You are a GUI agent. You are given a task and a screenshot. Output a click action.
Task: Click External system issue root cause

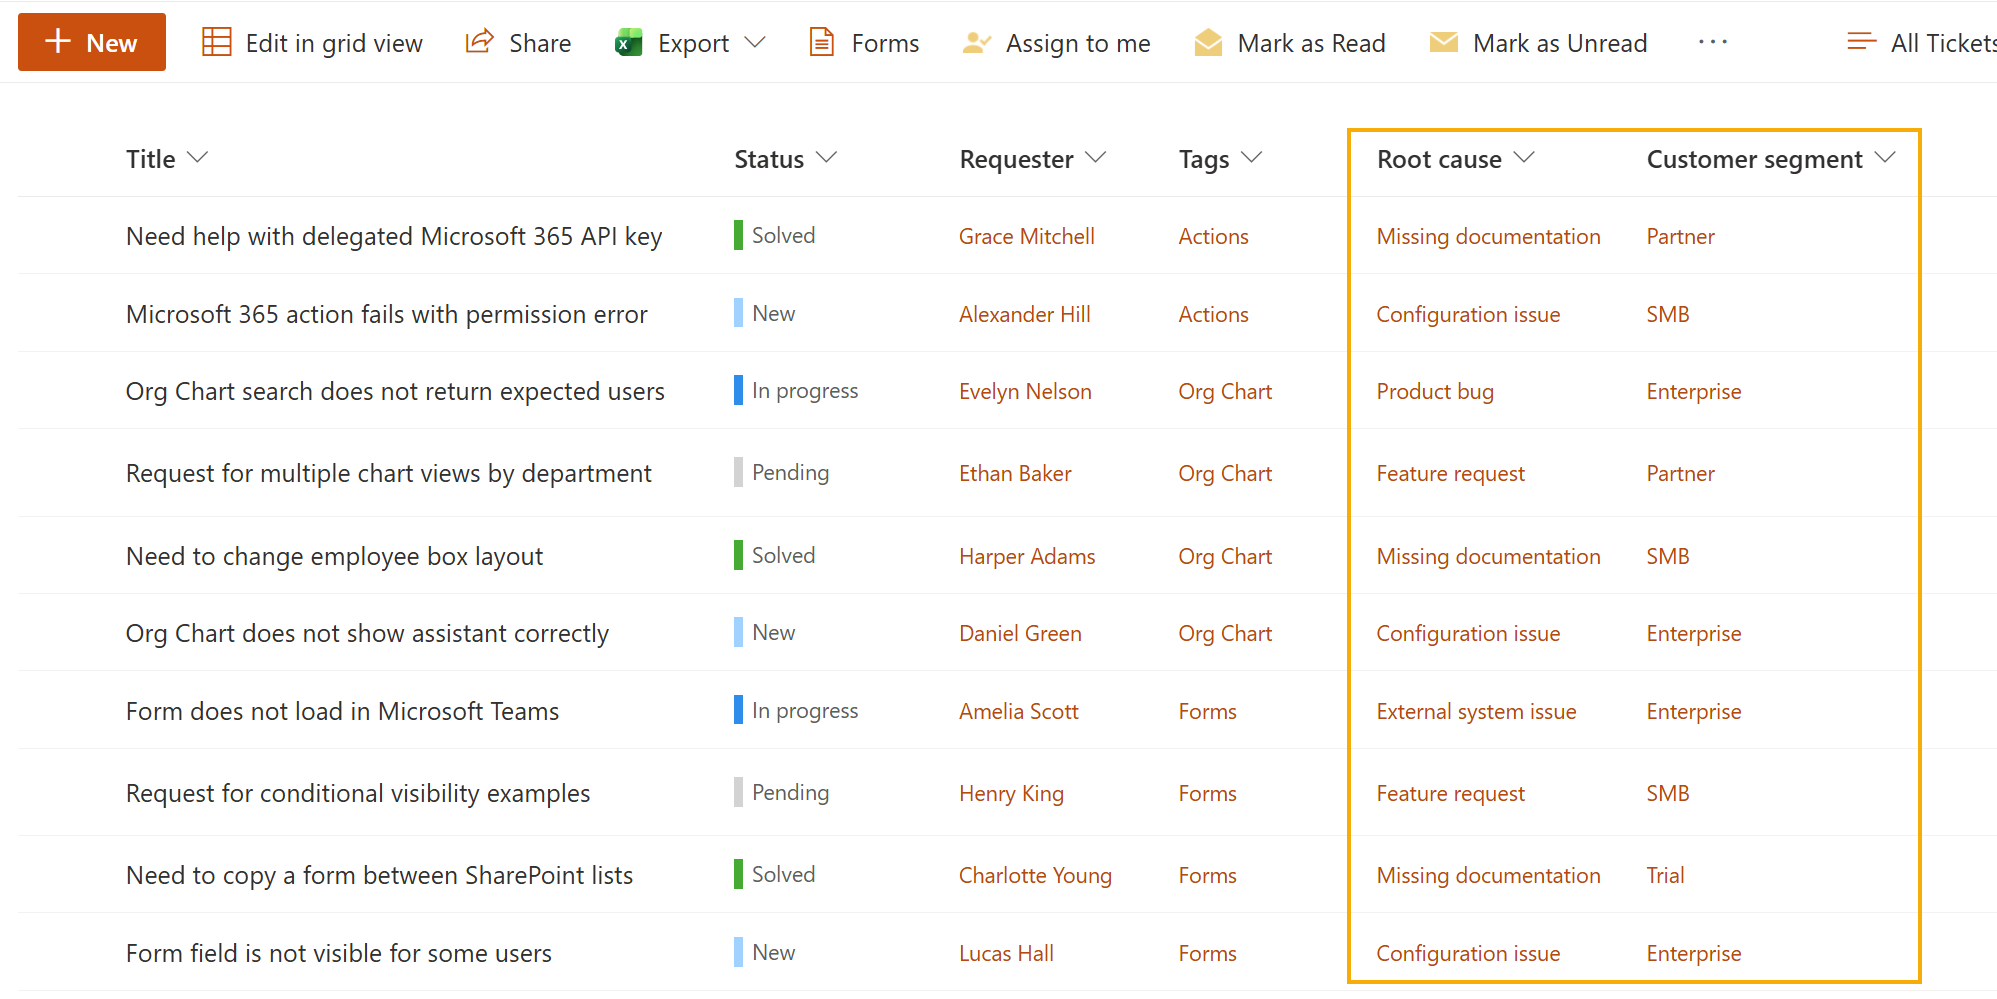(x=1476, y=711)
